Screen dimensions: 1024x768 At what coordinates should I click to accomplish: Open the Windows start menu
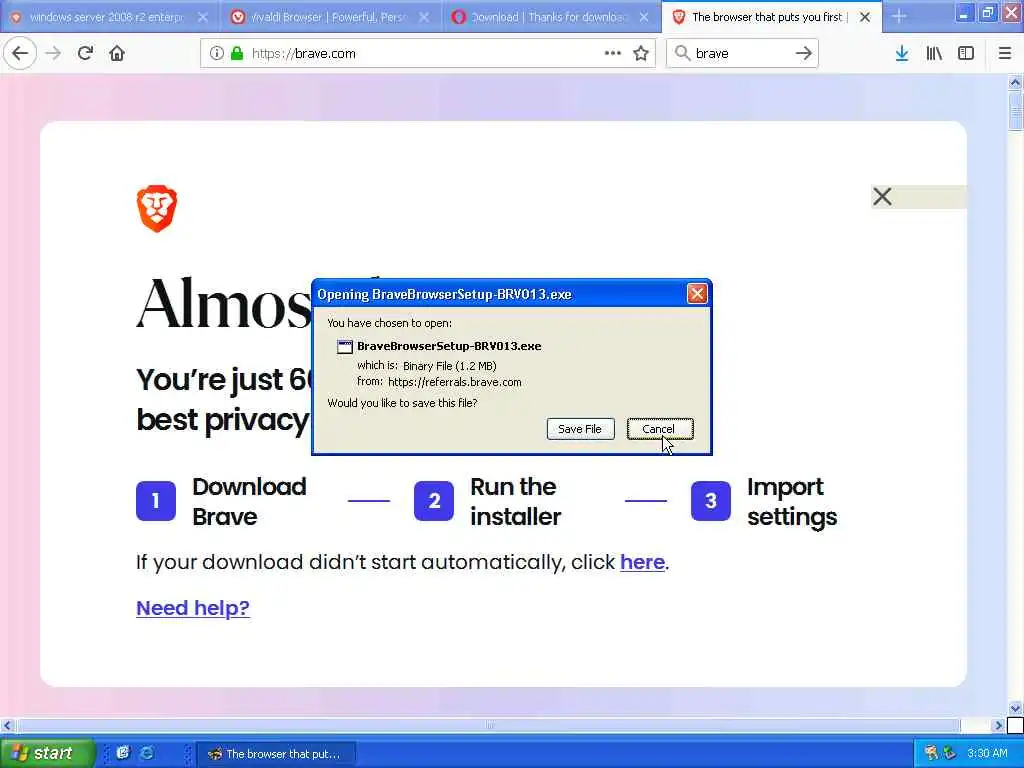[46, 753]
